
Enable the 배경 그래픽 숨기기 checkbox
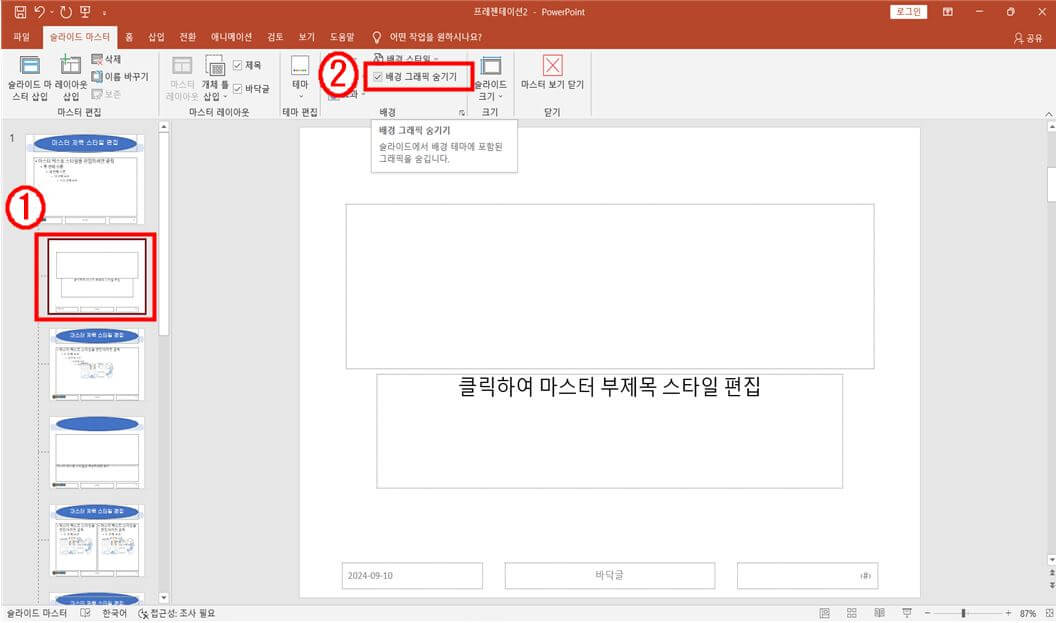point(377,76)
